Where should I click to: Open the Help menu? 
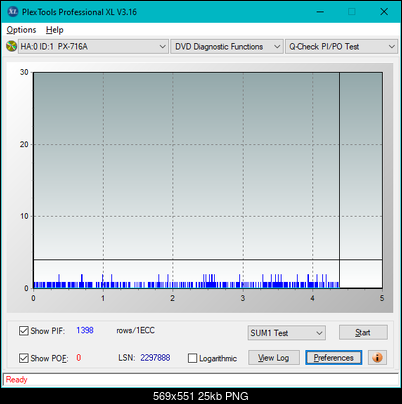[x=55, y=30]
